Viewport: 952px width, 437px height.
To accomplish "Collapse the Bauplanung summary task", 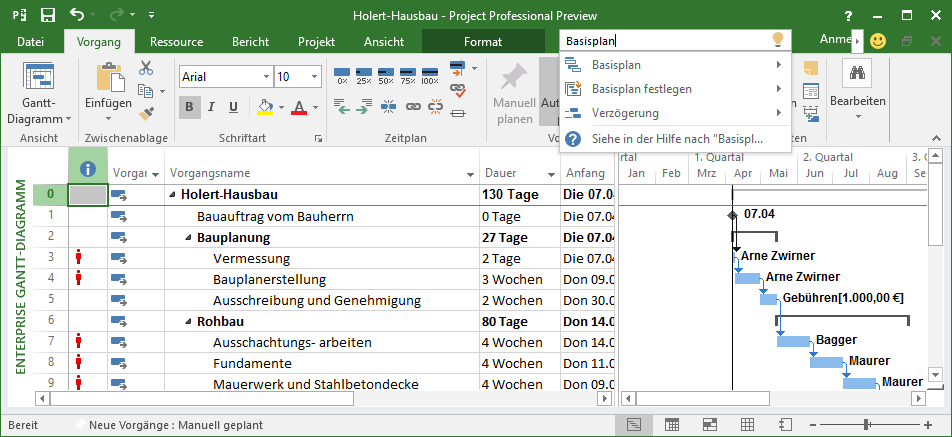I will pos(189,238).
